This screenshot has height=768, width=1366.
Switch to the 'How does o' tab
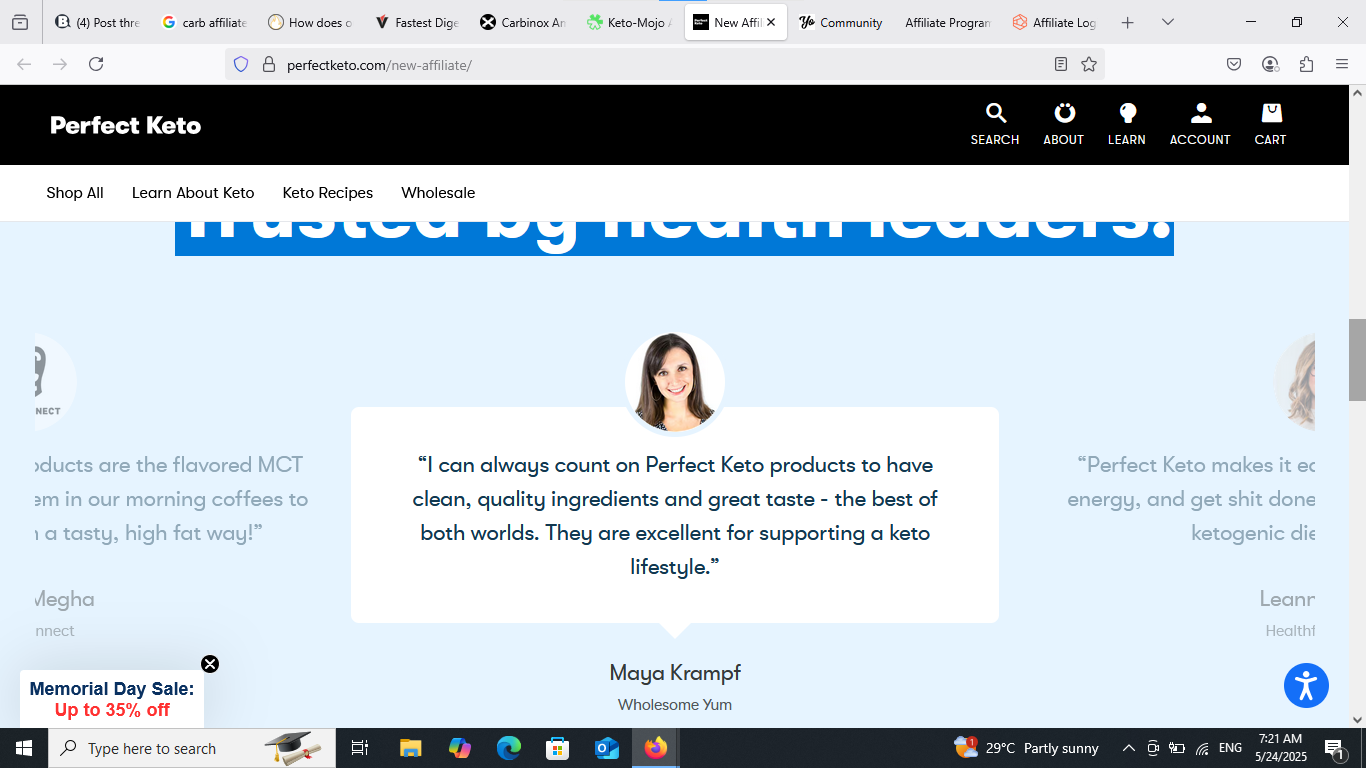(x=310, y=22)
